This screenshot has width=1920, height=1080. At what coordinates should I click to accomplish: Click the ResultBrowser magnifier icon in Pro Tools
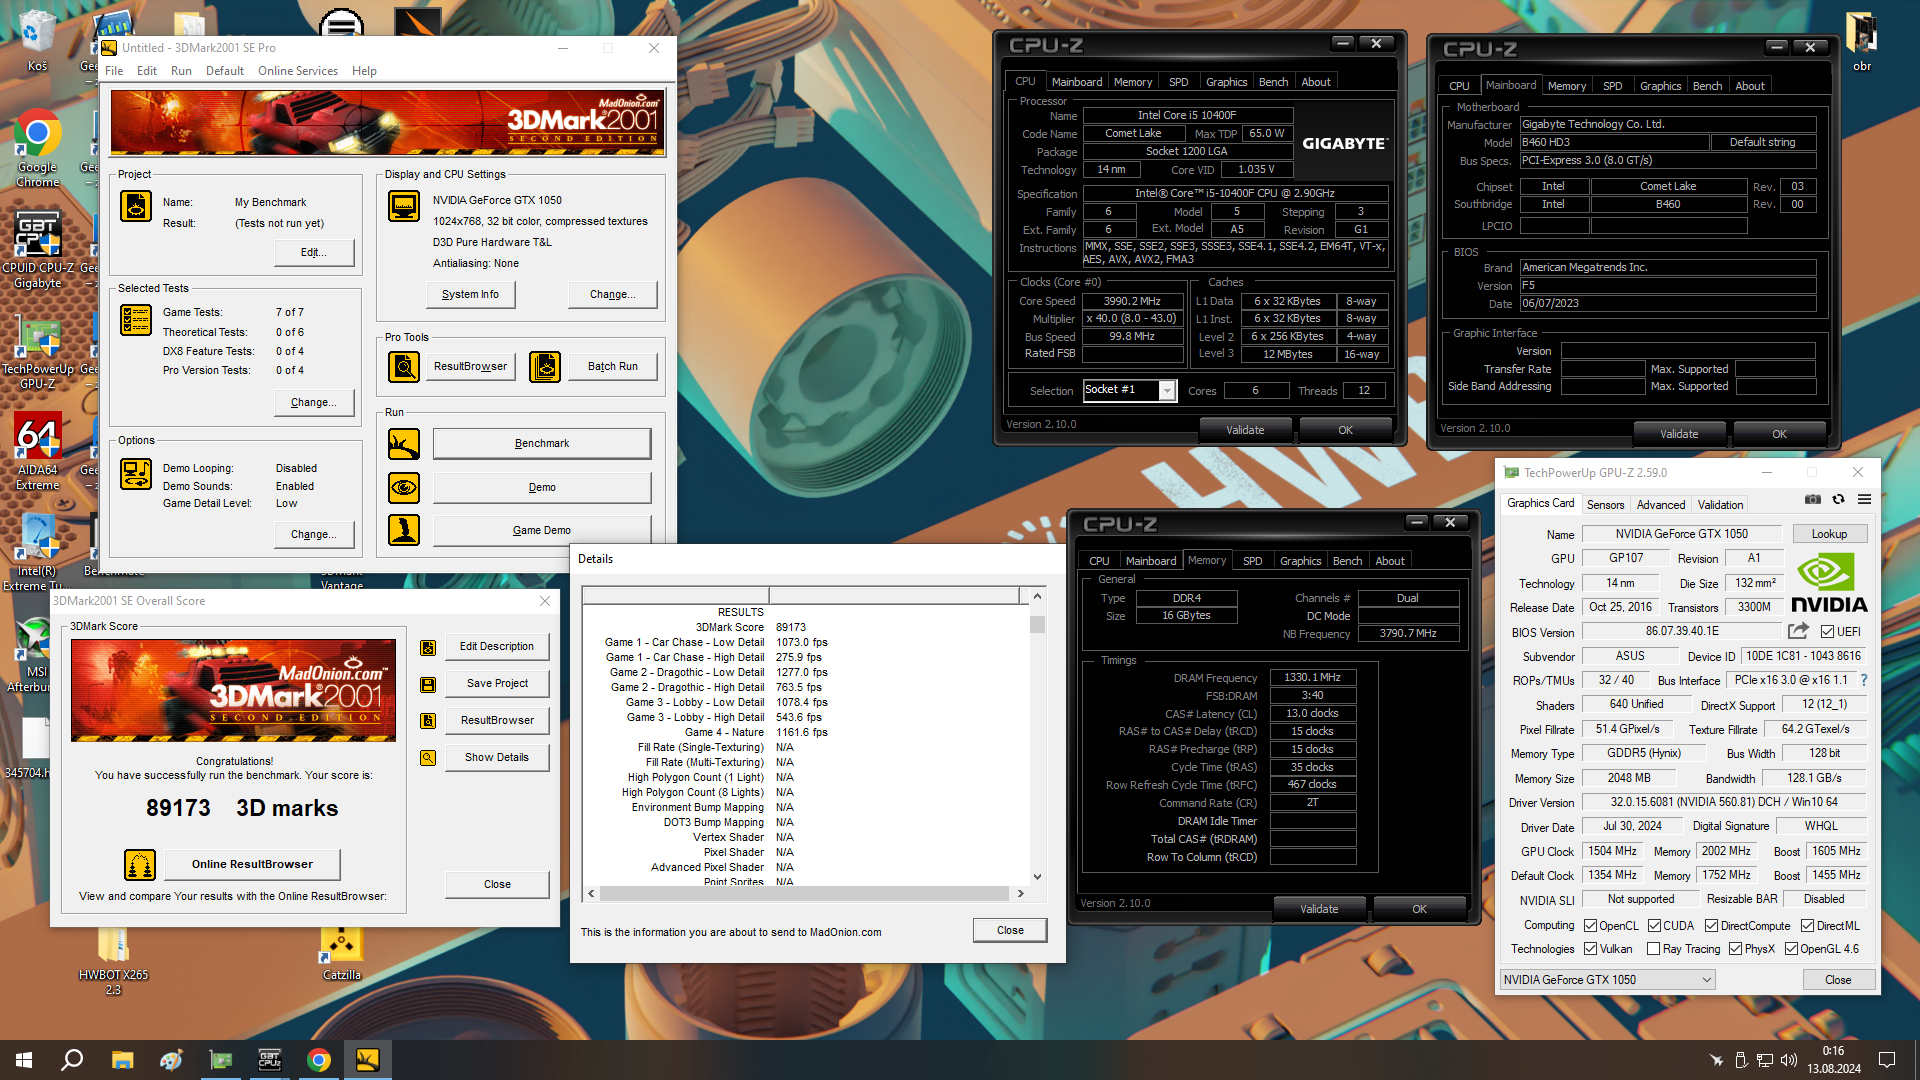coord(404,367)
